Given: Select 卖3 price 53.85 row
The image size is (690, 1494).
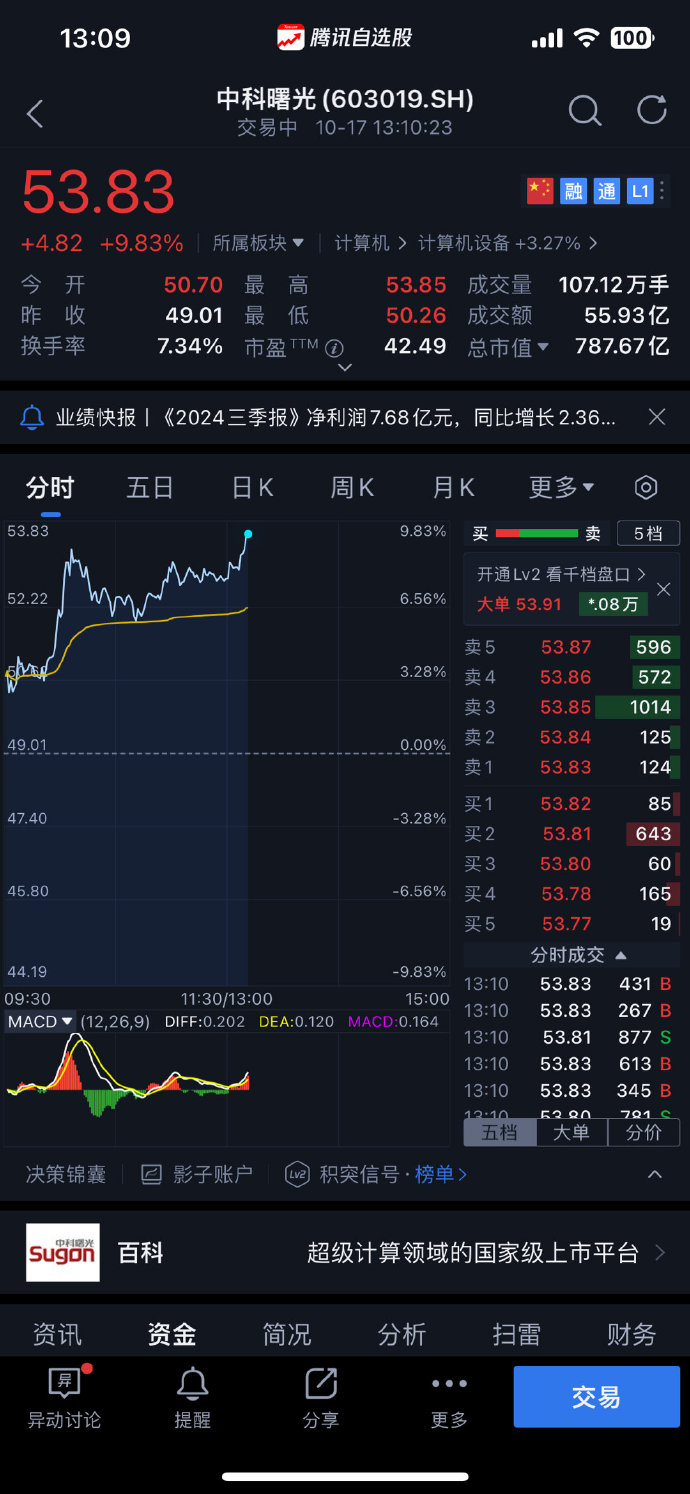Looking at the screenshot, I should [x=572, y=707].
